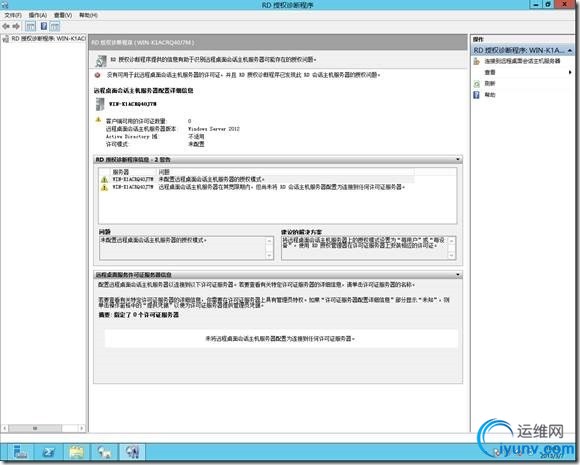Collapse the RD 授权诊断程序信息 section

click(x=458, y=159)
